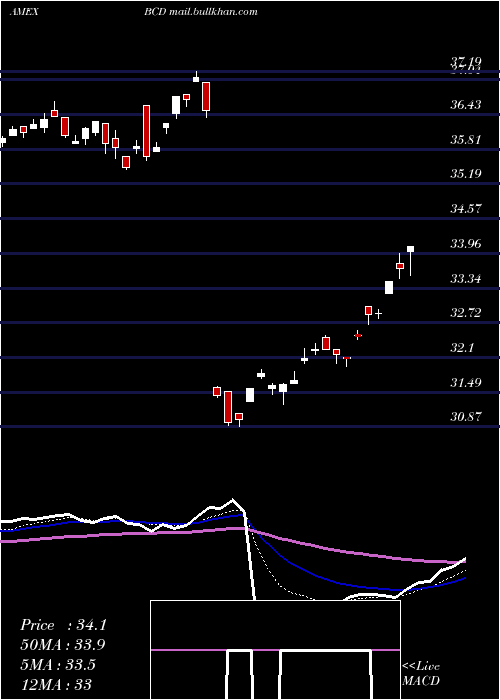The height and width of the screenshot is (700, 500).
Task: Click the 32.72 price level label
Action: point(466,312)
